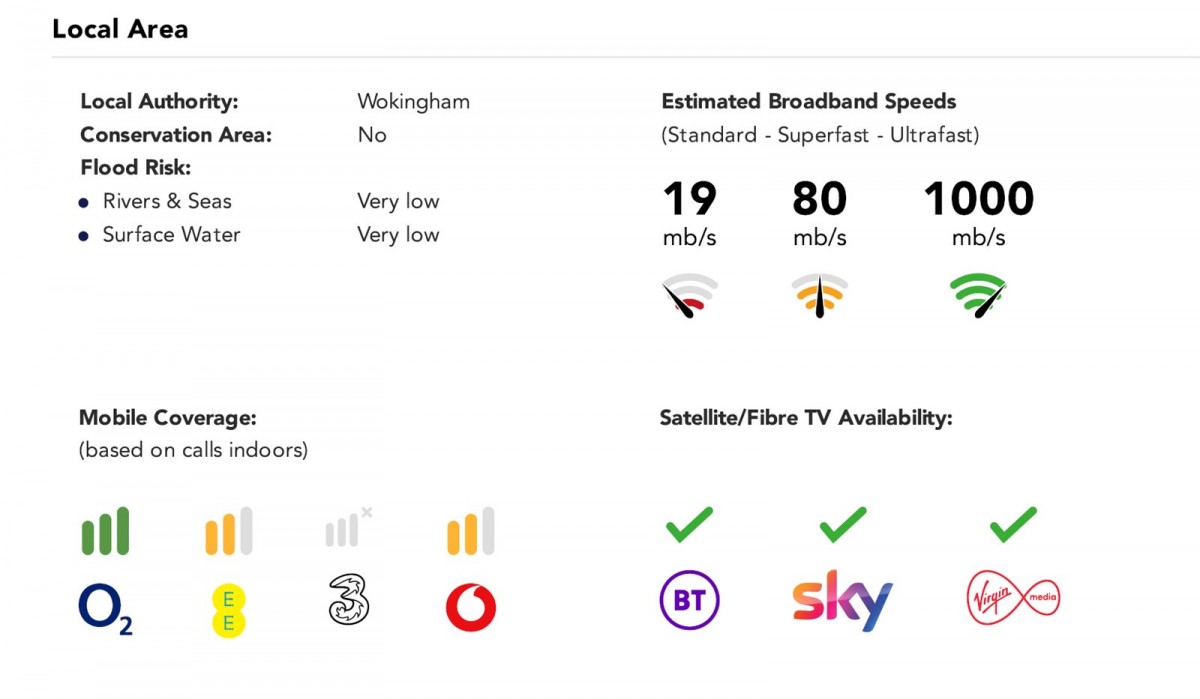
Task: Click the Surface Water flood risk item
Action: pos(171,235)
